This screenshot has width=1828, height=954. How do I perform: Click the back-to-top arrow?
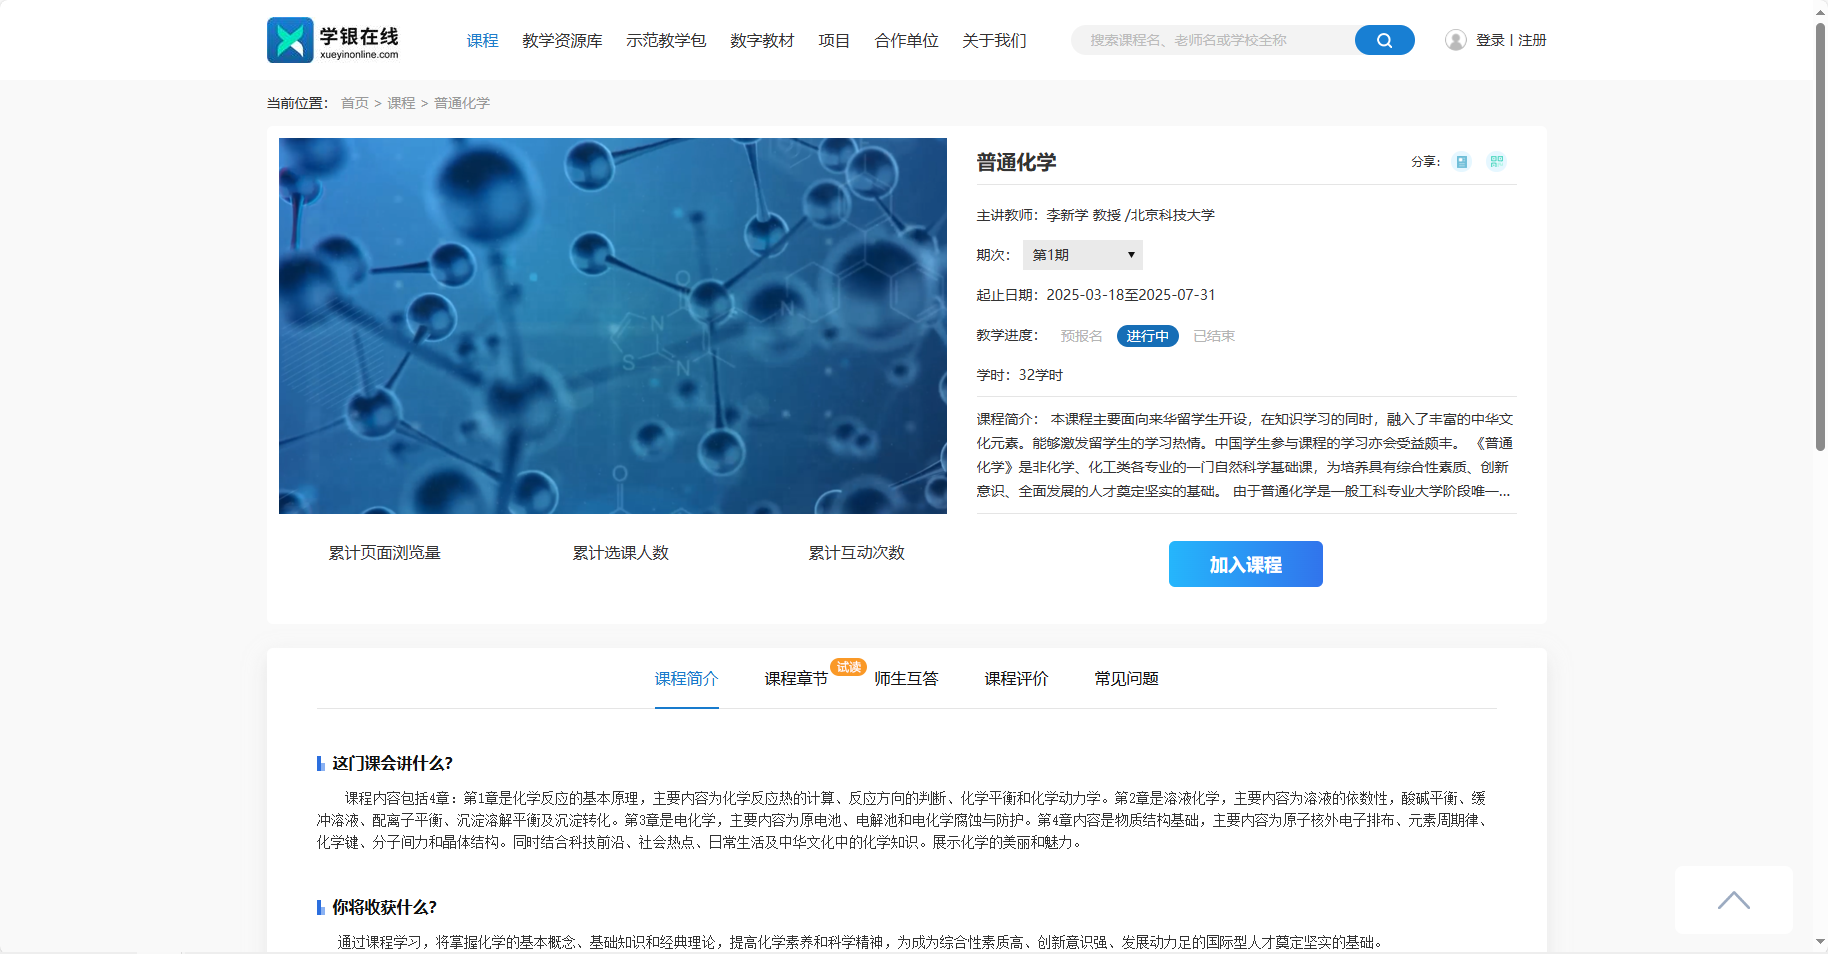pyautogui.click(x=1733, y=900)
